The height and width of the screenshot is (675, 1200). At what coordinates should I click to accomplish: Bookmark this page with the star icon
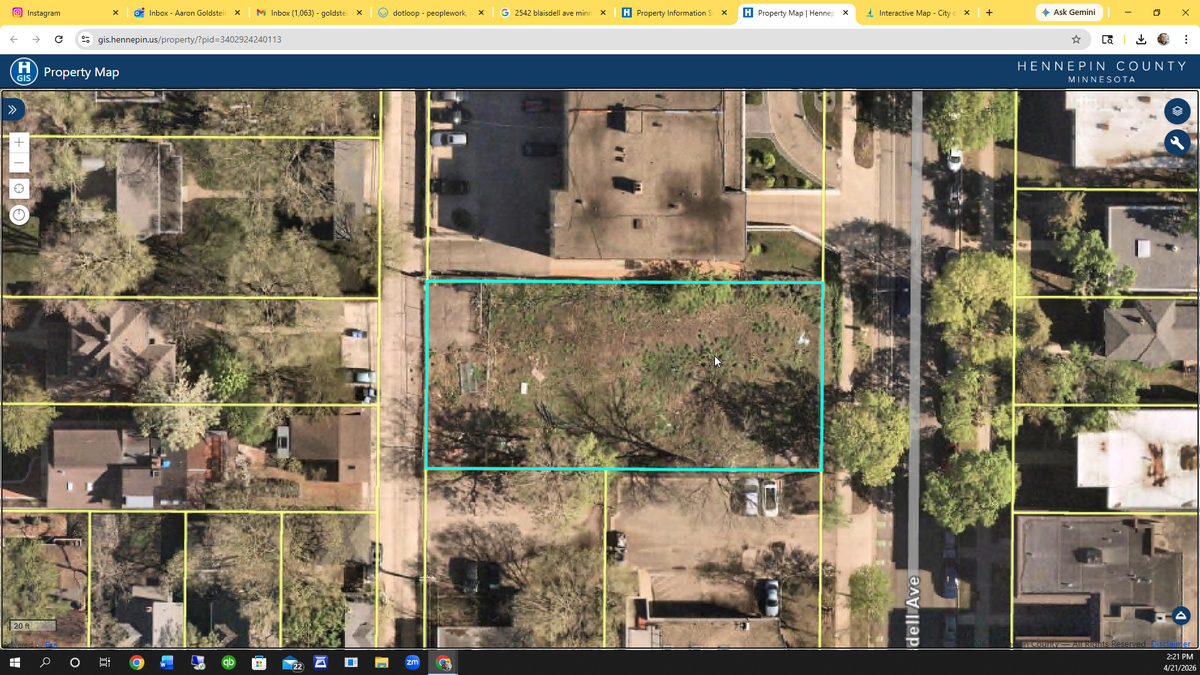click(1075, 38)
